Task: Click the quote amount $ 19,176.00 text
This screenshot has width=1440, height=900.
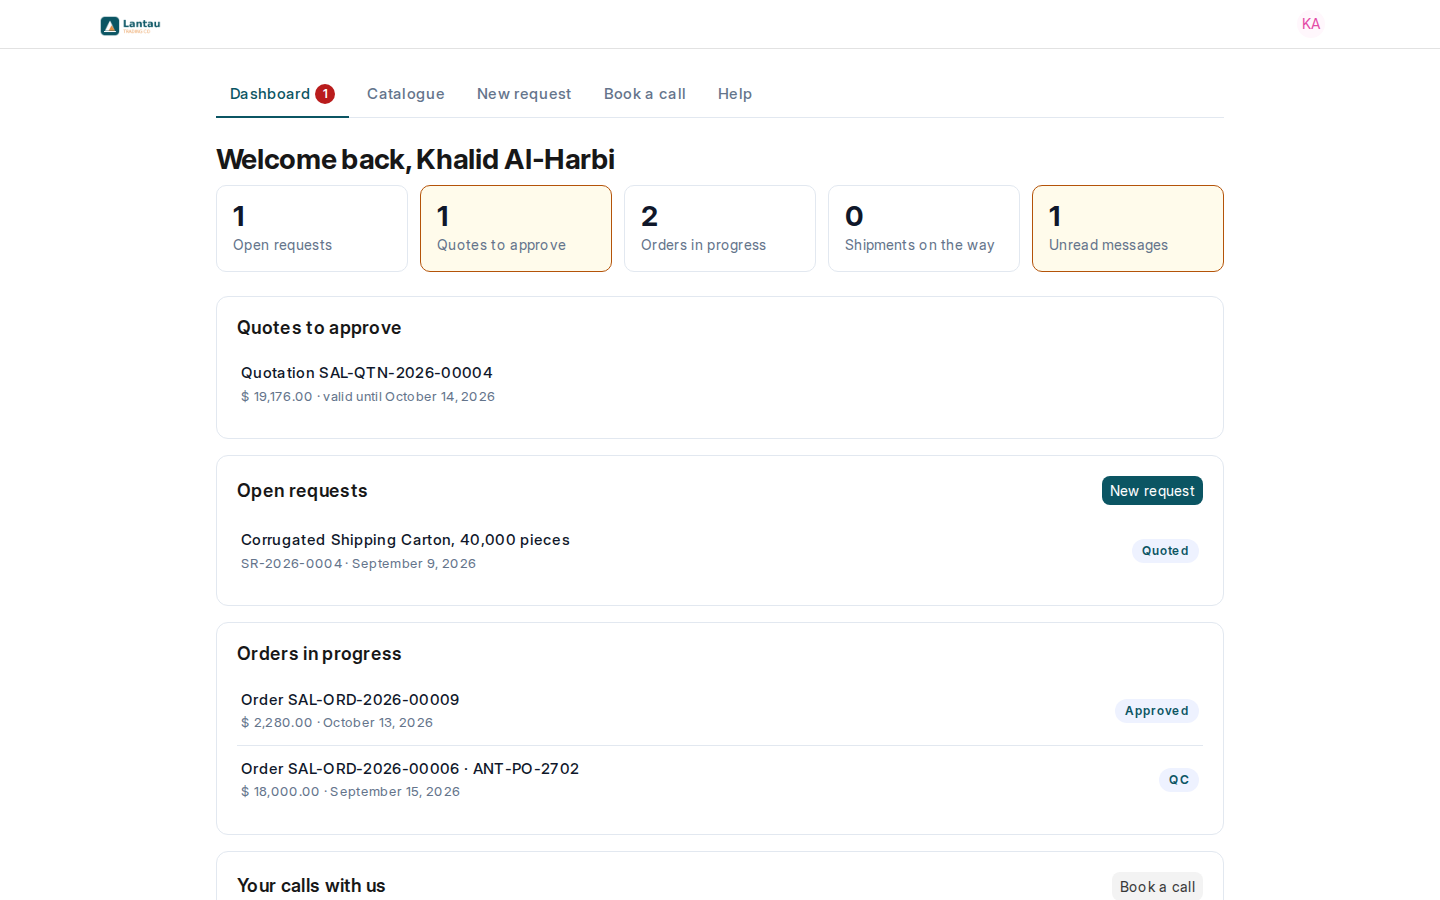Action: 277,397
